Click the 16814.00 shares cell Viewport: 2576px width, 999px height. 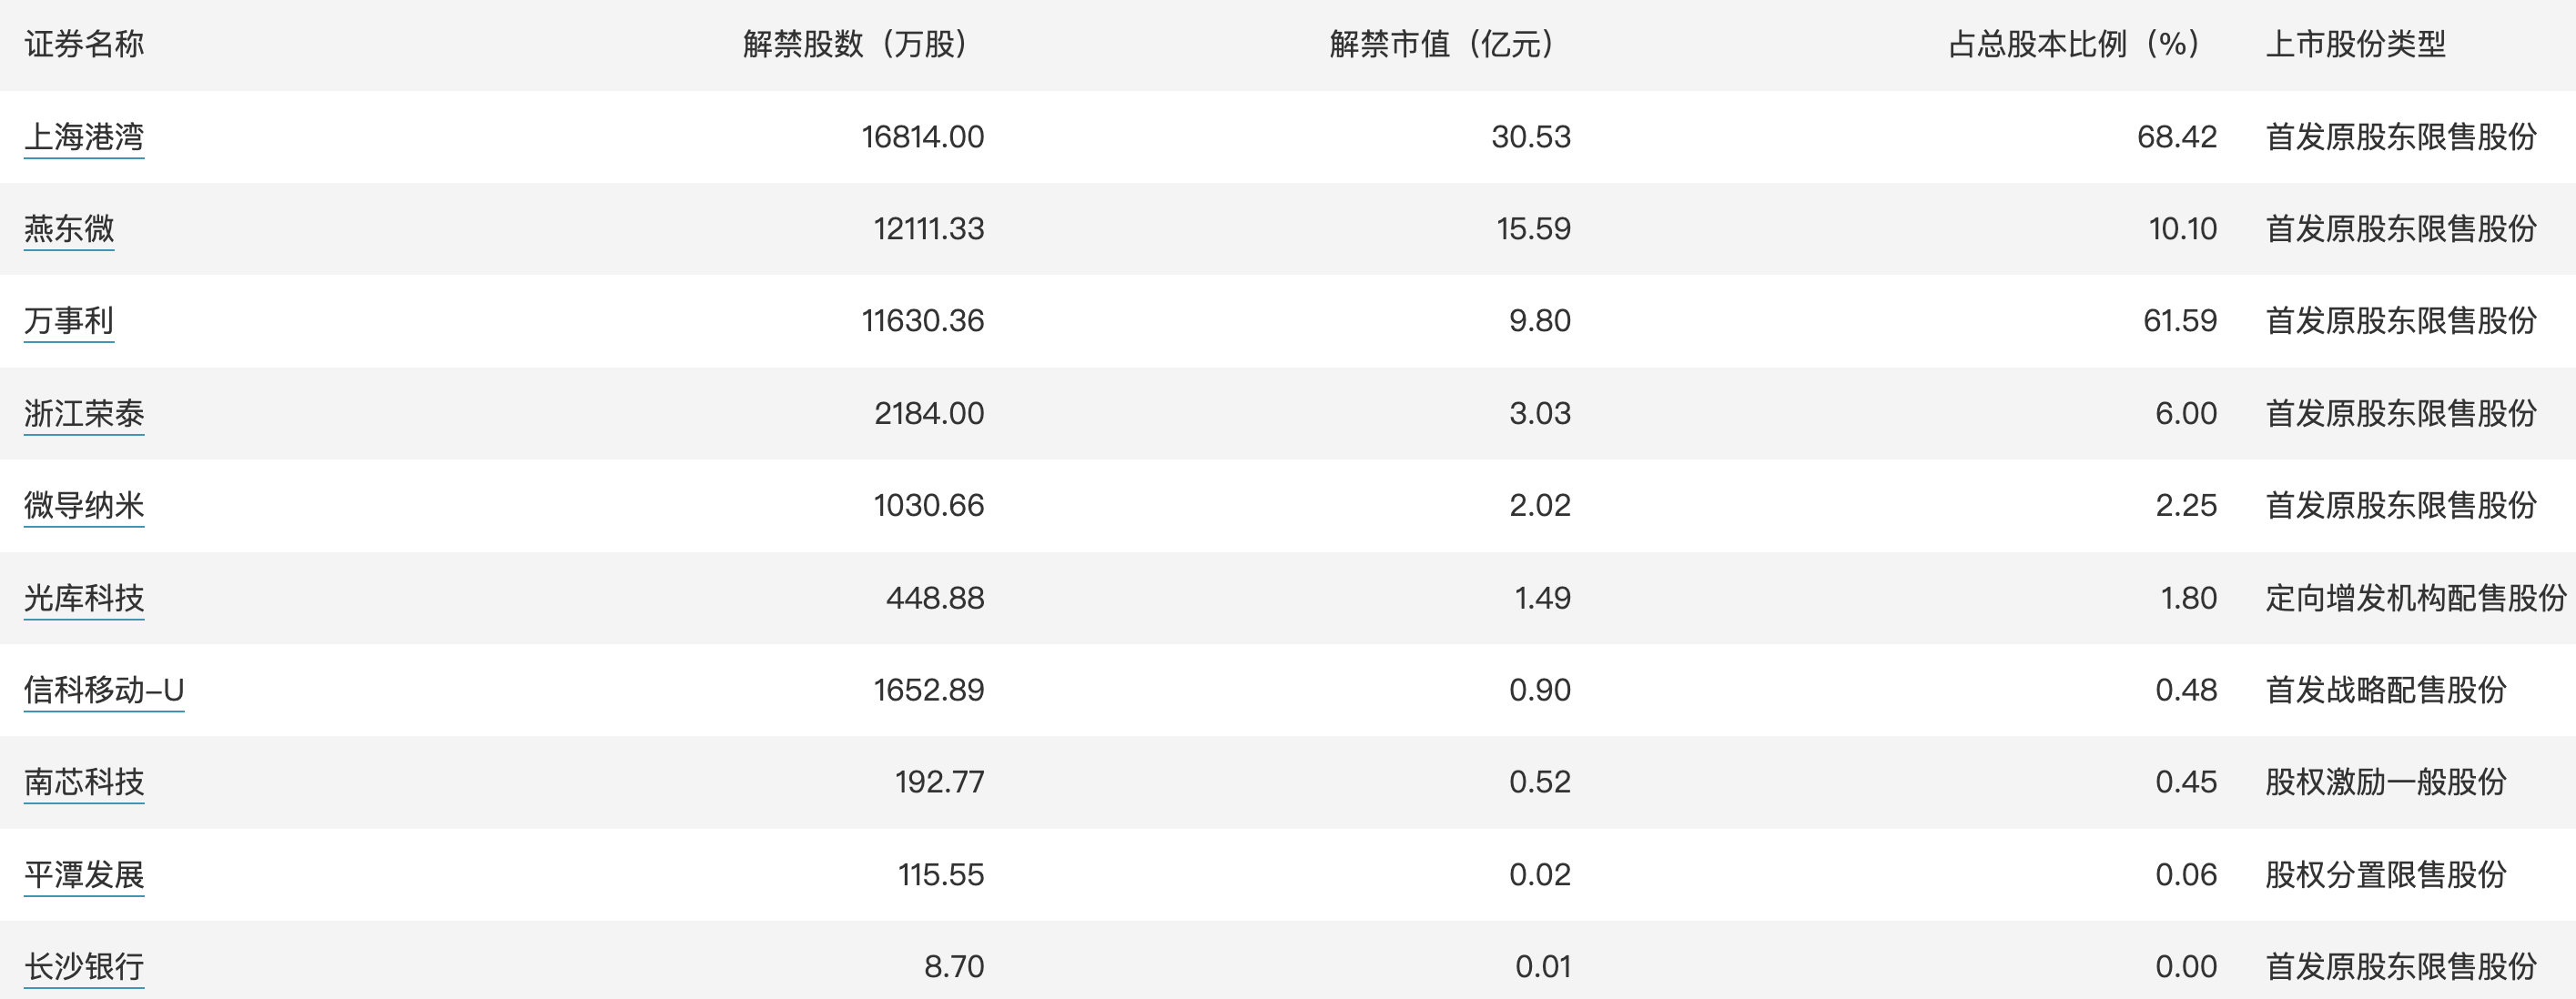pos(923,137)
